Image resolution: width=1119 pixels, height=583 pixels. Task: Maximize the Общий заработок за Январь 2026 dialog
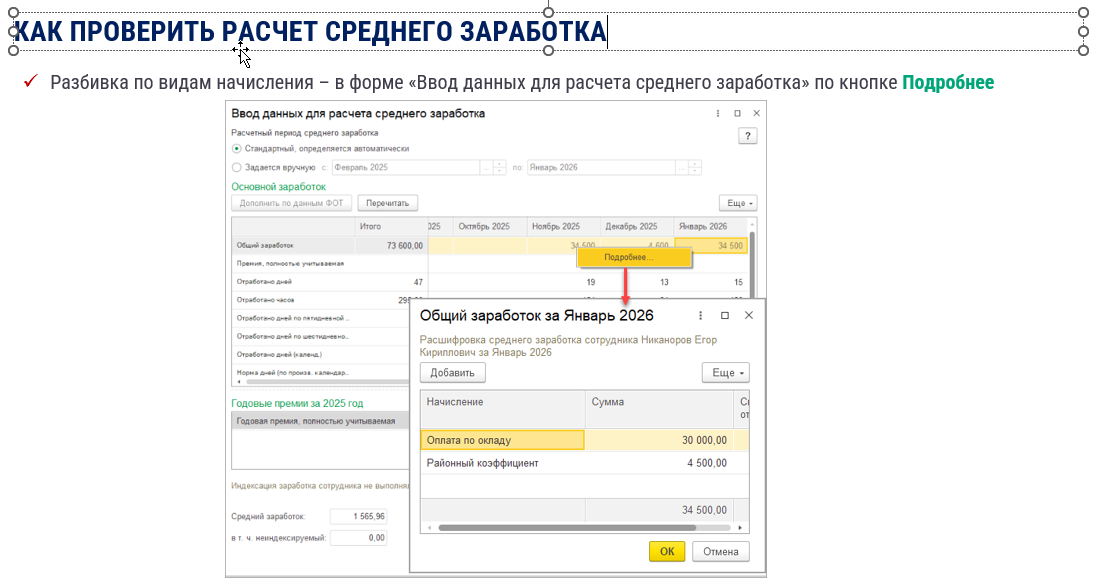click(724, 315)
